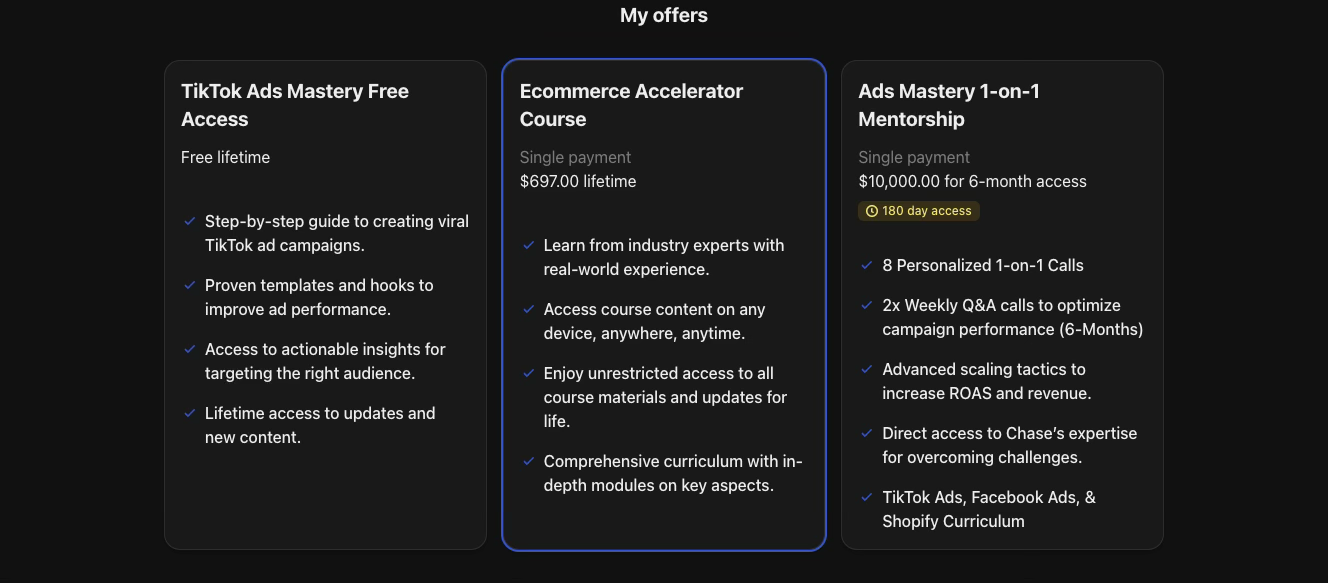1328x583 pixels.
Task: Click the checkmark beside Learn from industry experts
Action: click(528, 244)
